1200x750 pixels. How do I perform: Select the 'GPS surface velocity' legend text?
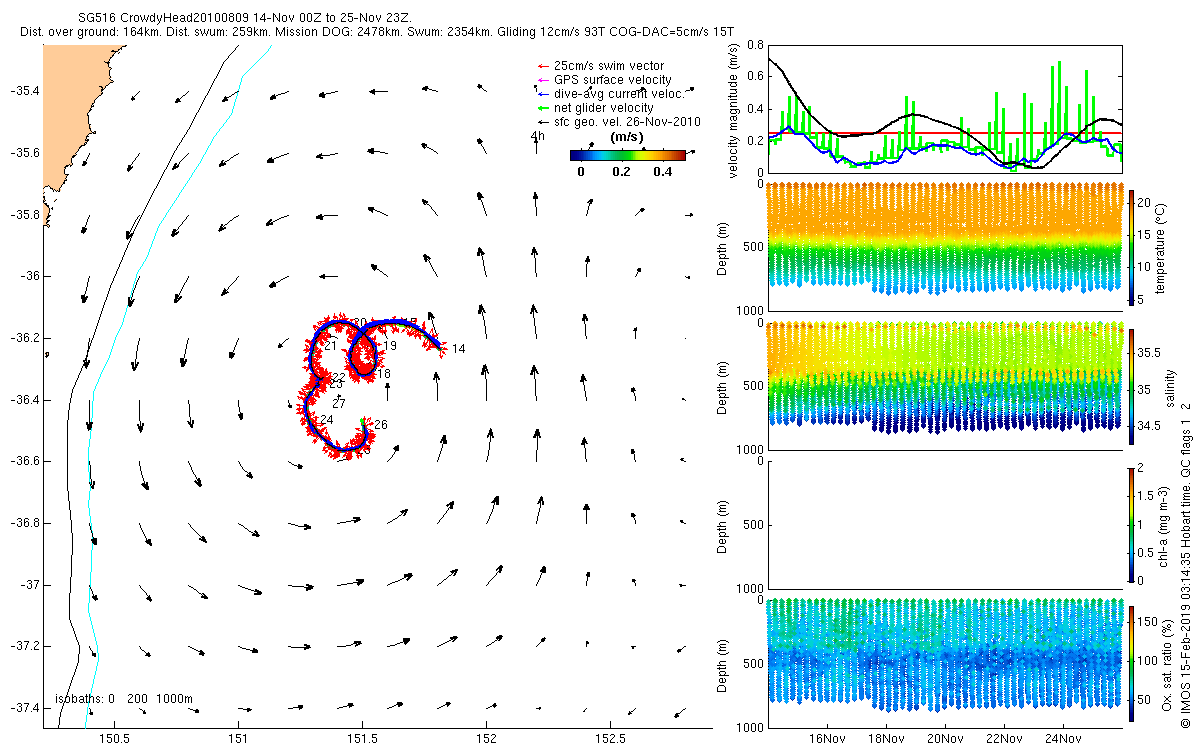click(x=612, y=80)
